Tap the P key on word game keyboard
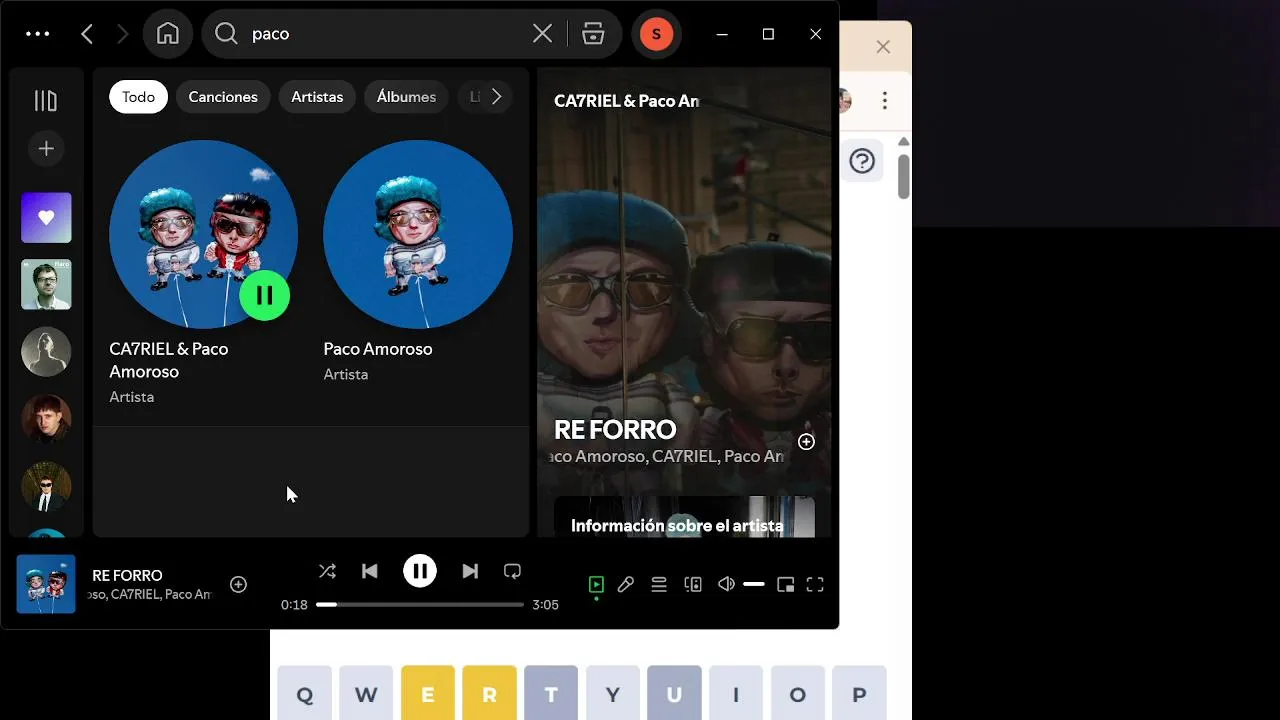 coord(859,693)
